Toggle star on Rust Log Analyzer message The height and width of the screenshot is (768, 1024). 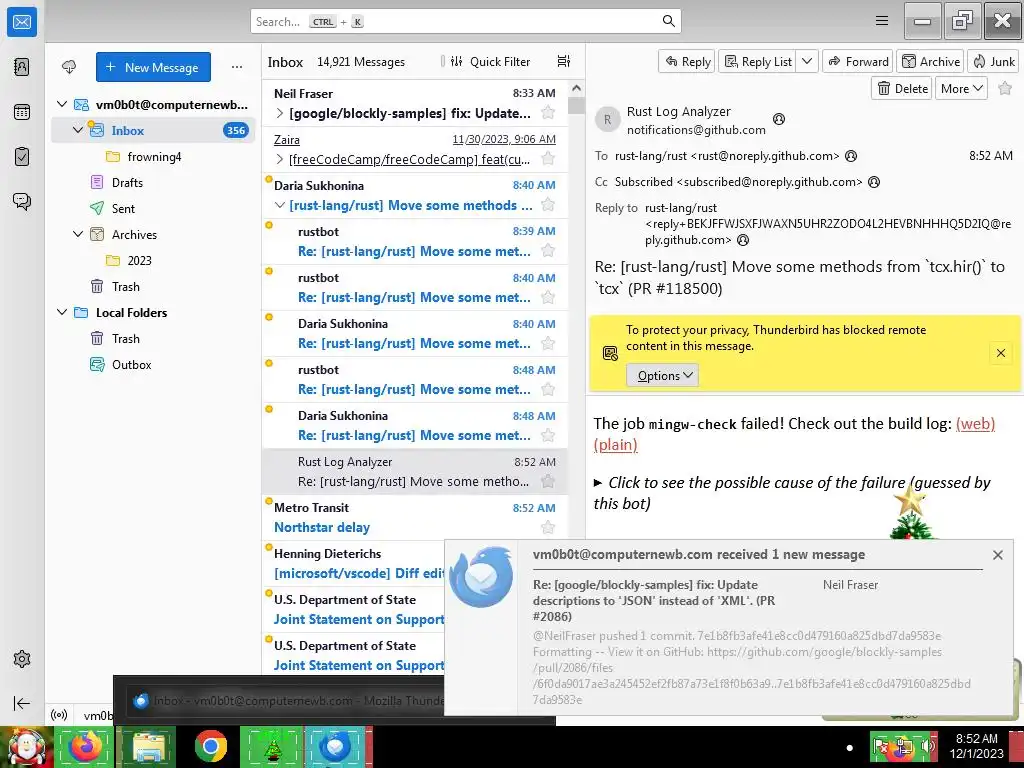[x=548, y=481]
